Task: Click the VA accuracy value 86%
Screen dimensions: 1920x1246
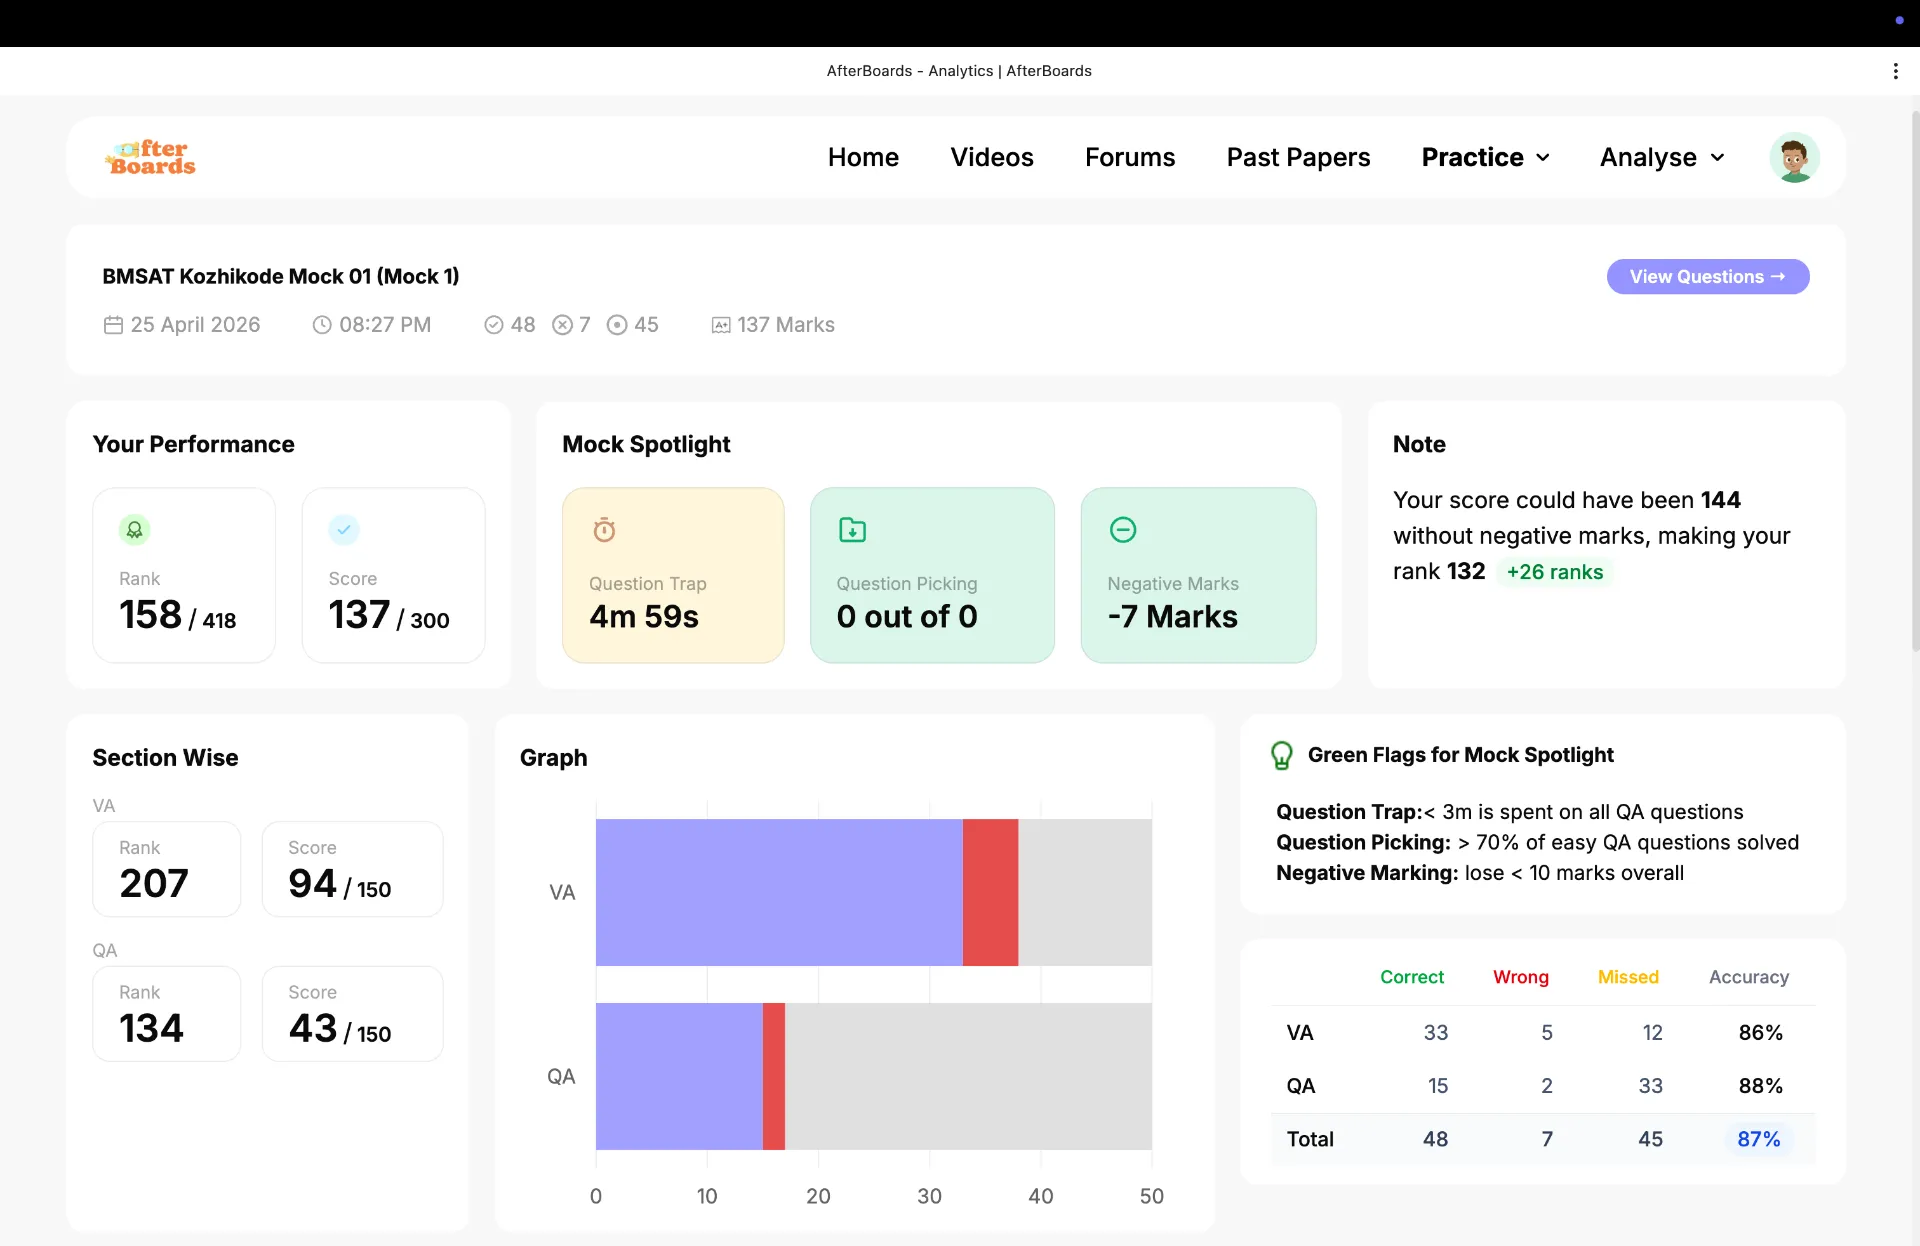Action: click(x=1760, y=1033)
